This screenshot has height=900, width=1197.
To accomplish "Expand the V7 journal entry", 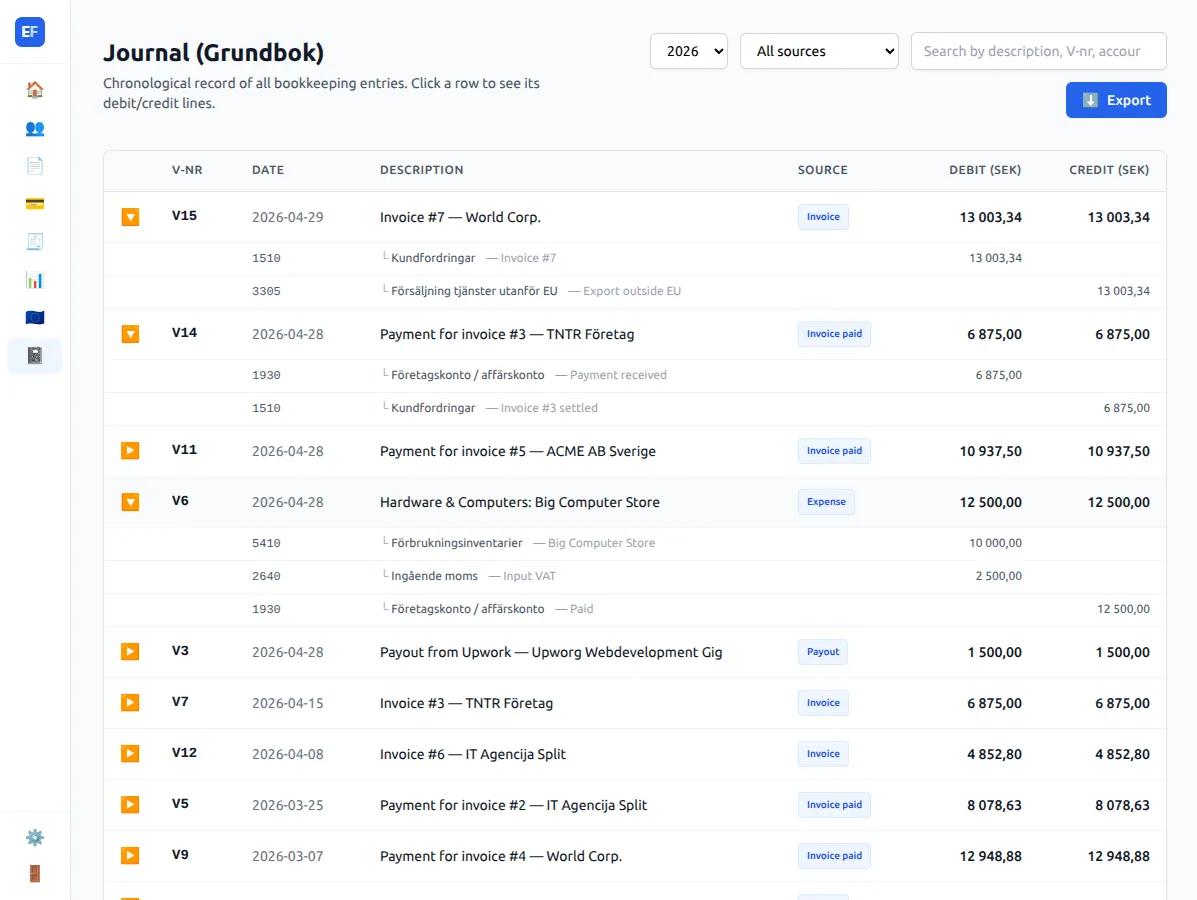I will (131, 703).
